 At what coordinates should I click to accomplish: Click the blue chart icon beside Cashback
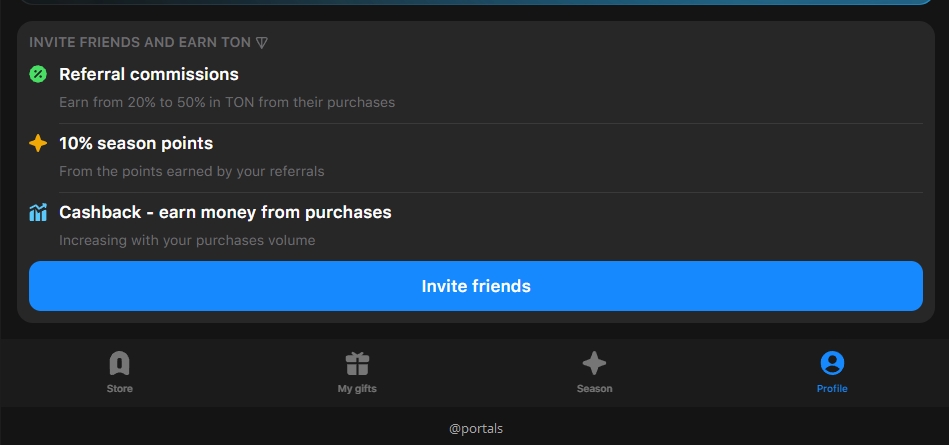[x=38, y=212]
